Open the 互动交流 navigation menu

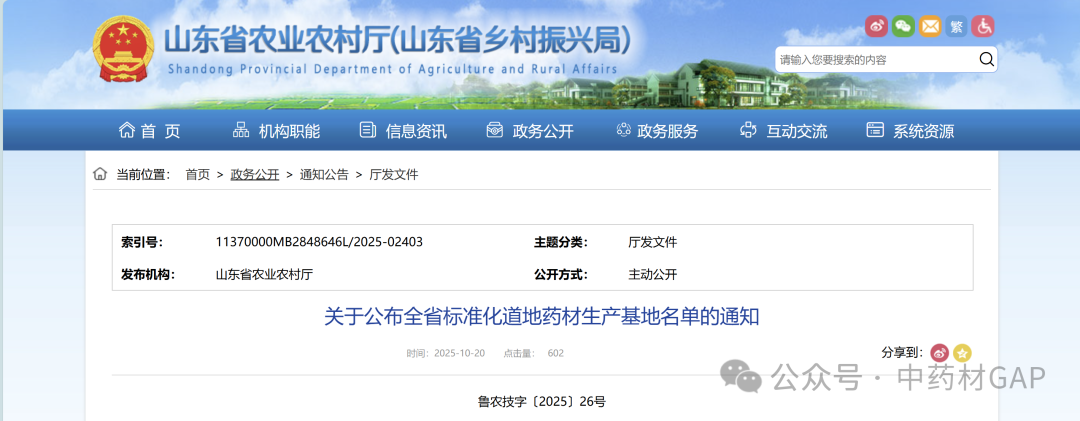pos(784,131)
